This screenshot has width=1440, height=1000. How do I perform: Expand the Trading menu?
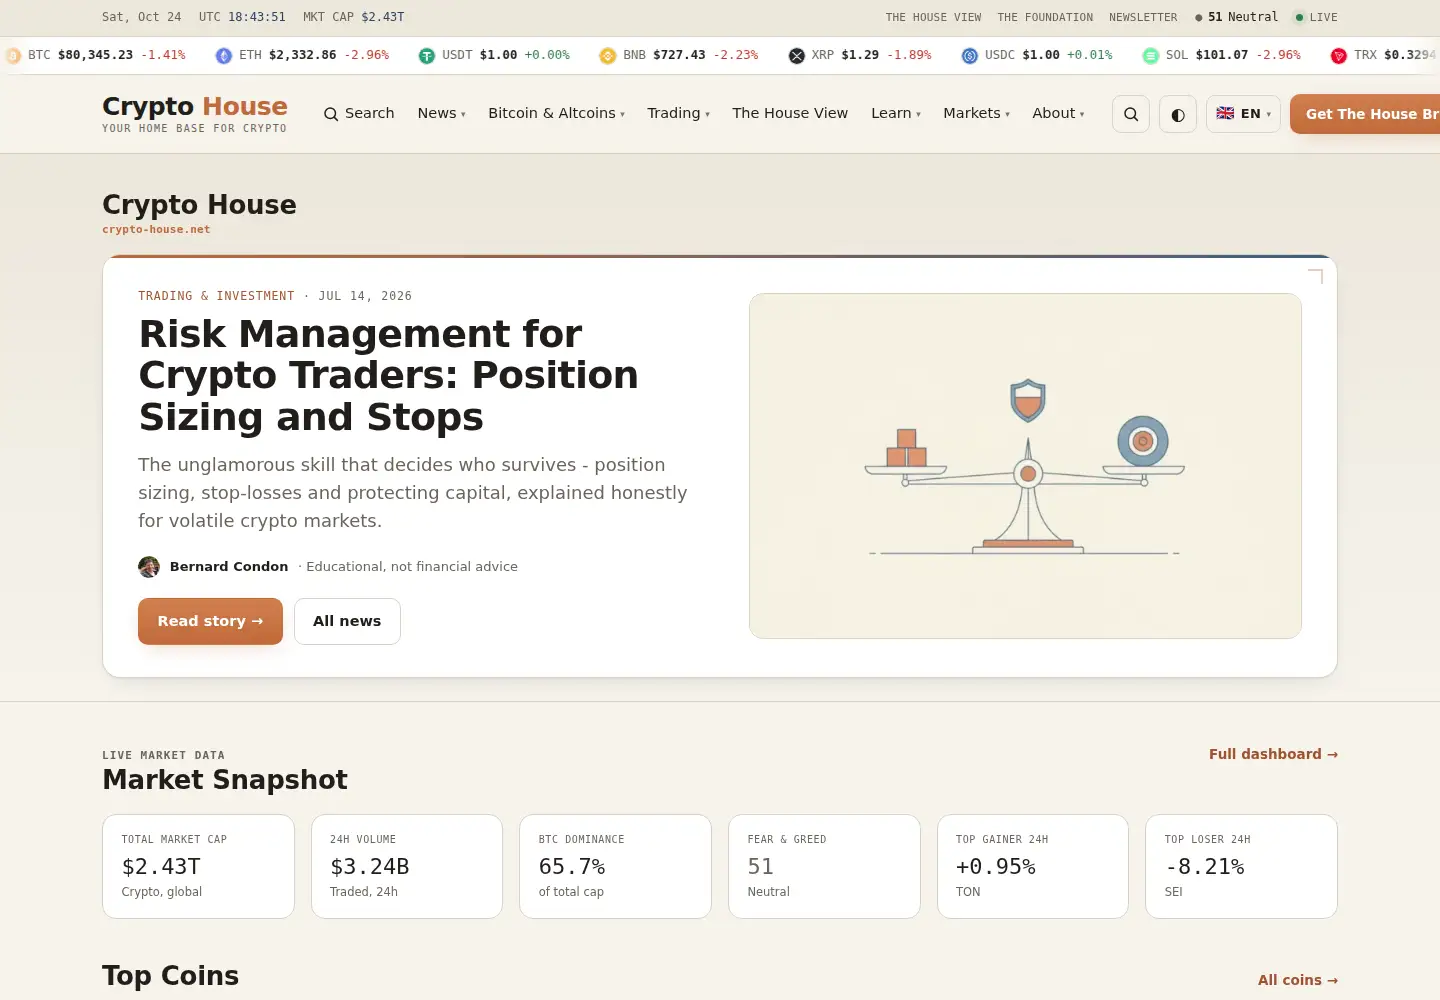(x=678, y=113)
